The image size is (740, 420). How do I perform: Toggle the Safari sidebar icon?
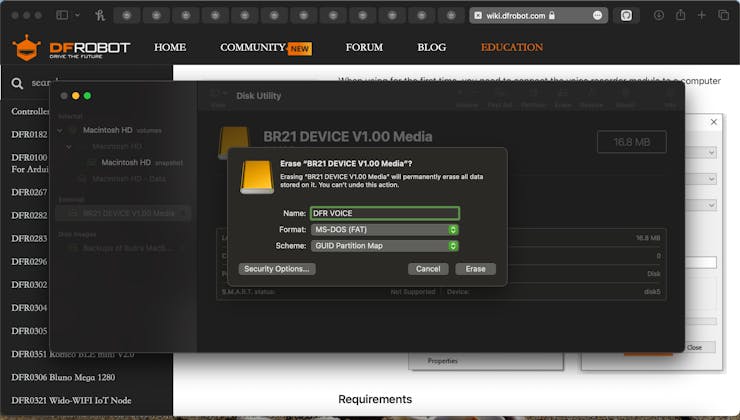[x=62, y=15]
